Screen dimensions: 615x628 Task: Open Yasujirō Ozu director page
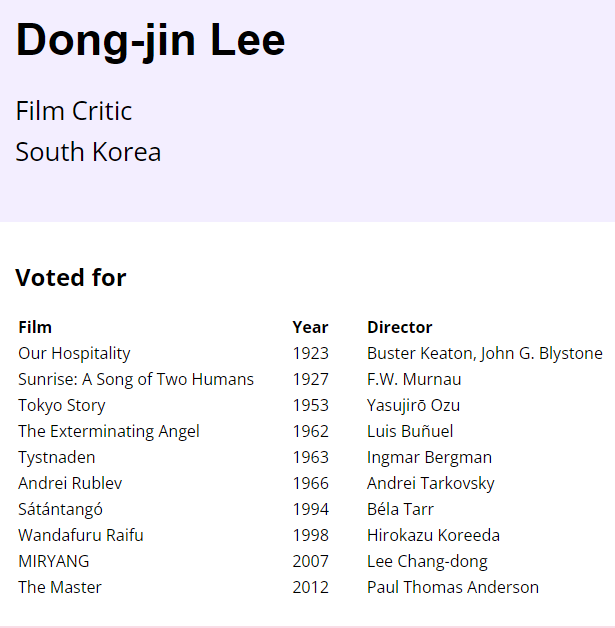click(413, 405)
